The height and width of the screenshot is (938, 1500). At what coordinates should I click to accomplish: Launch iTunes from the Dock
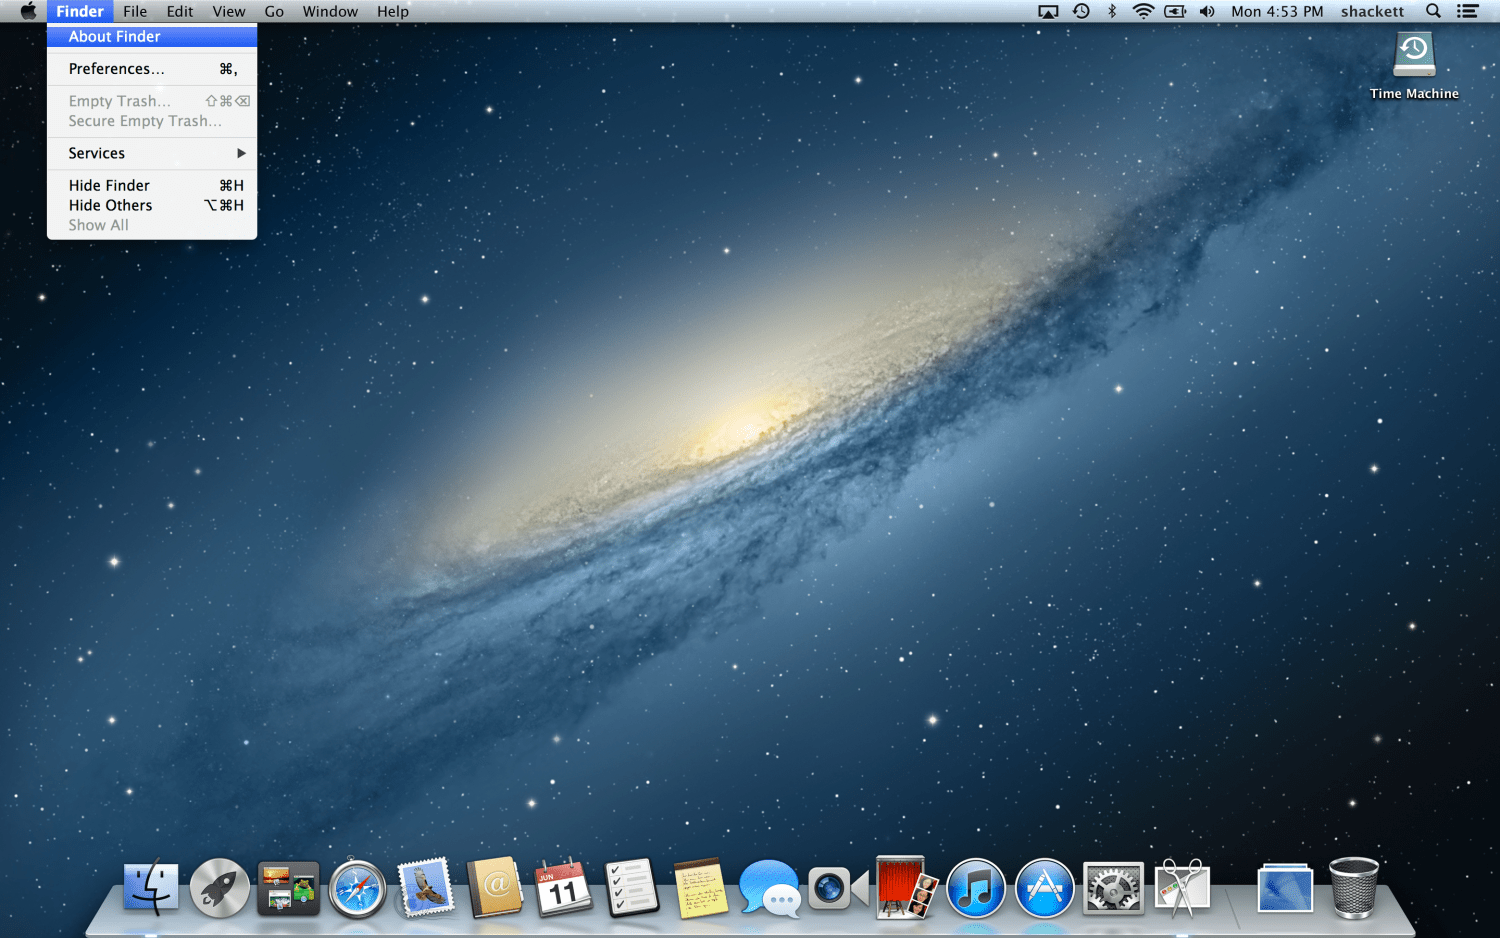[975, 888]
